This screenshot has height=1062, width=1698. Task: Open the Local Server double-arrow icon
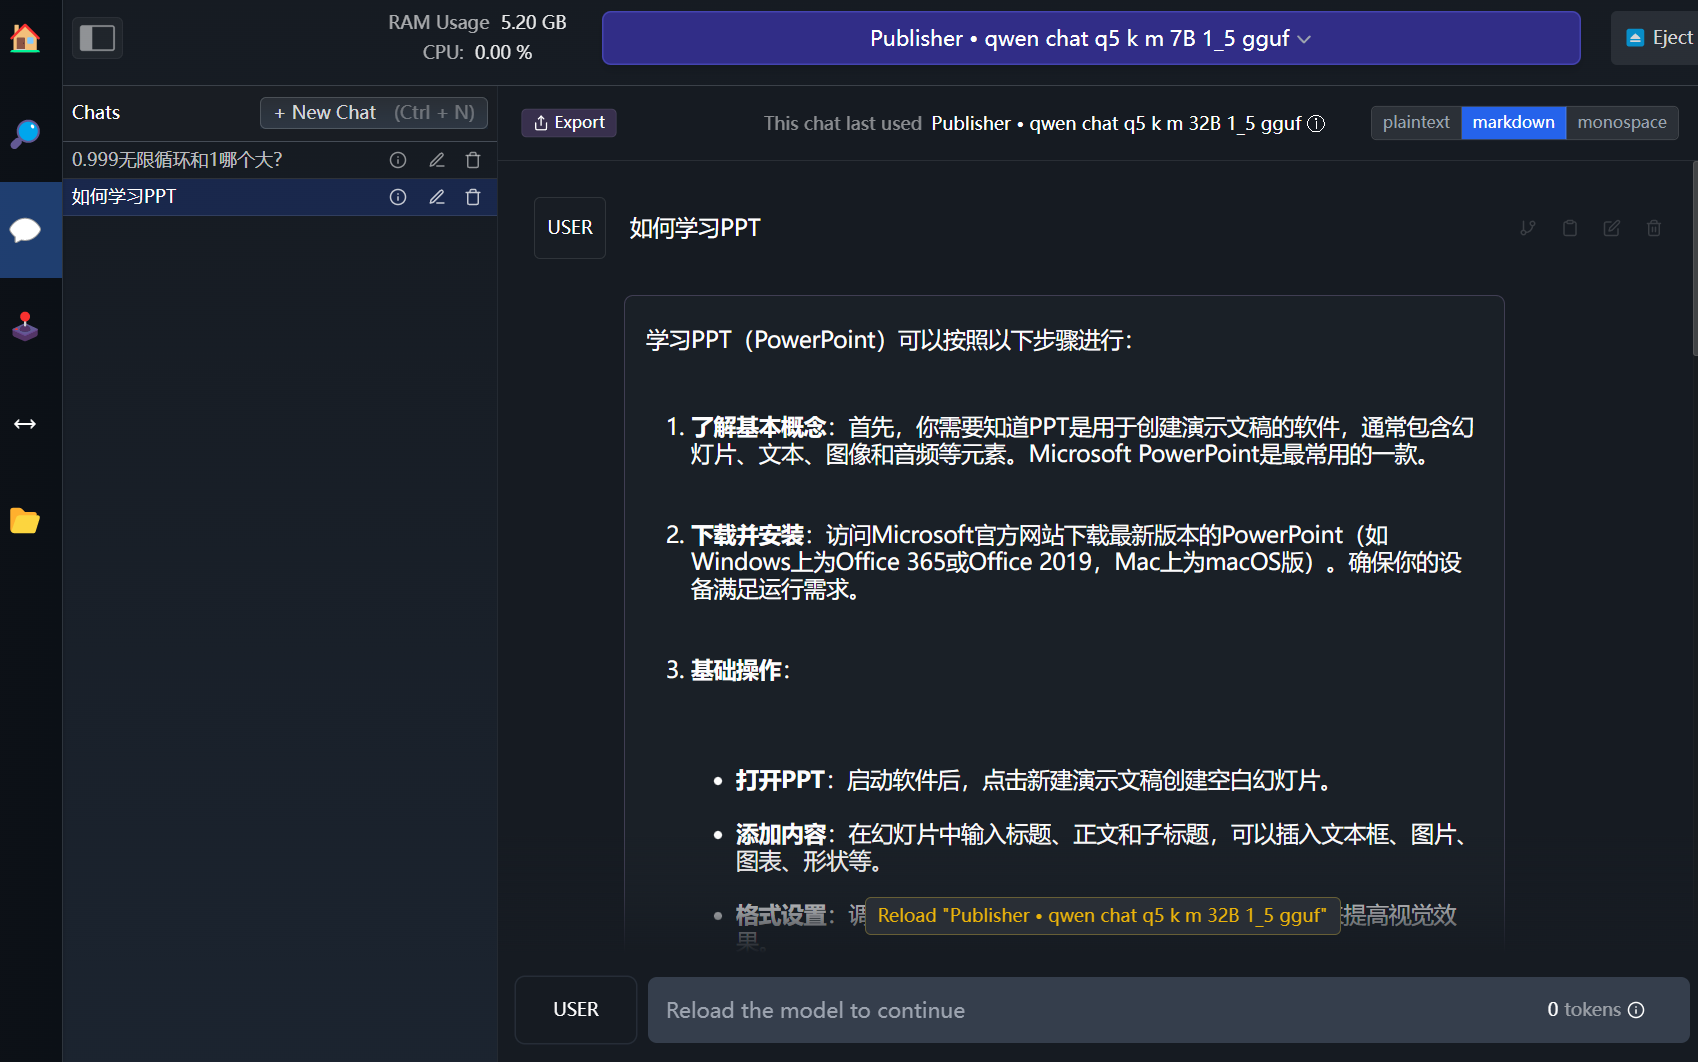tap(25, 424)
